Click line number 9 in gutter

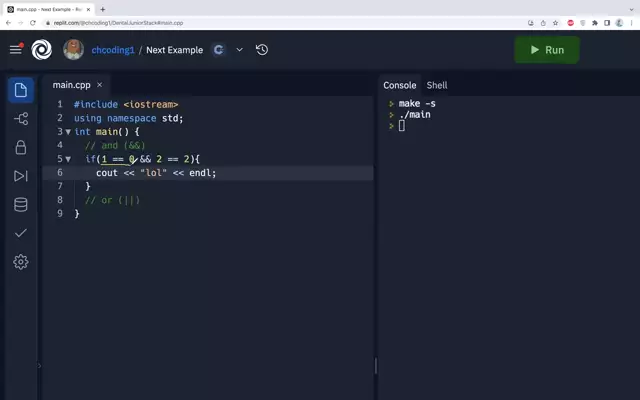coord(60,213)
